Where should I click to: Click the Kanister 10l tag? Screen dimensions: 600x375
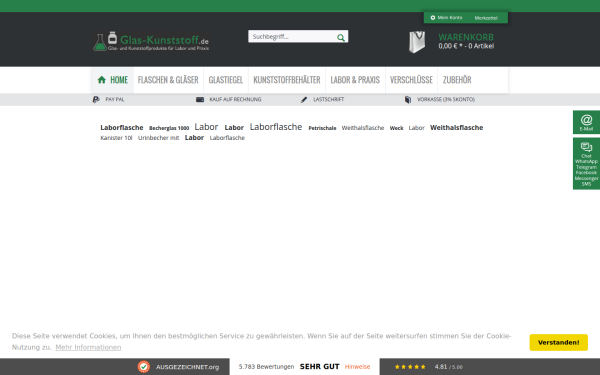(x=116, y=138)
